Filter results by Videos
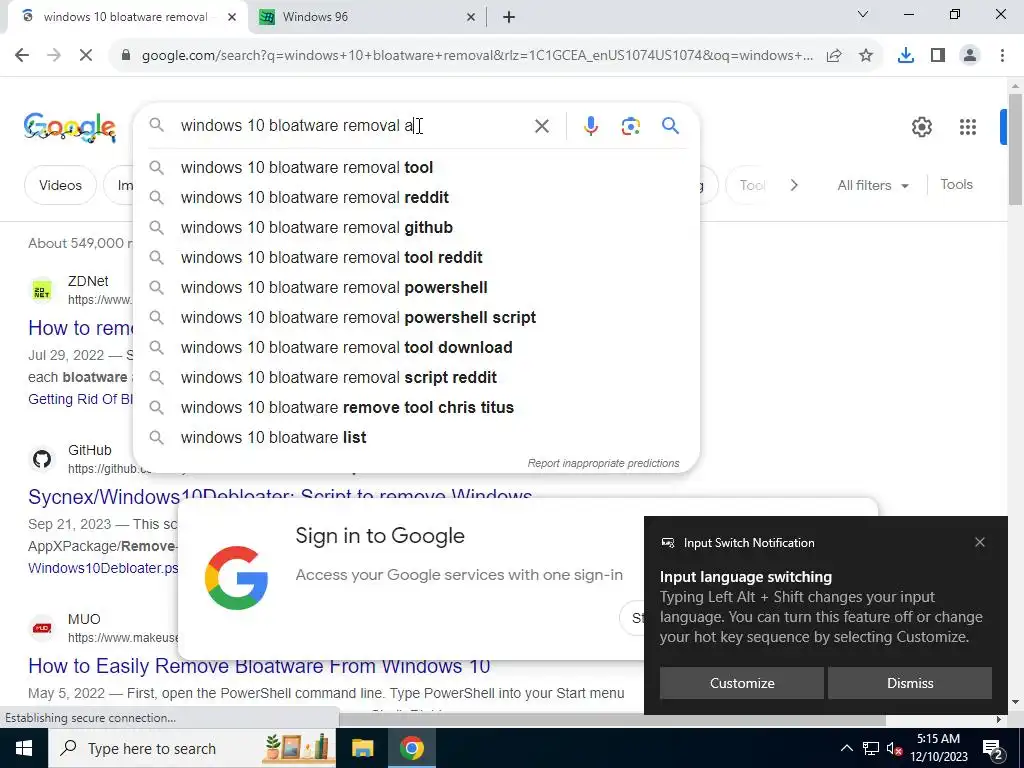 (x=60, y=185)
